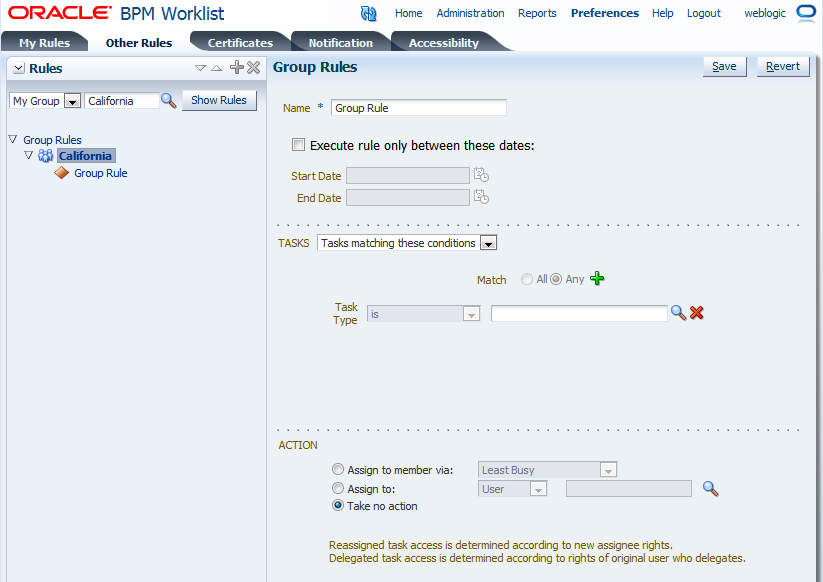Viewport: 823px width, 582px height.
Task: Click the End Date field
Action: pyautogui.click(x=407, y=197)
